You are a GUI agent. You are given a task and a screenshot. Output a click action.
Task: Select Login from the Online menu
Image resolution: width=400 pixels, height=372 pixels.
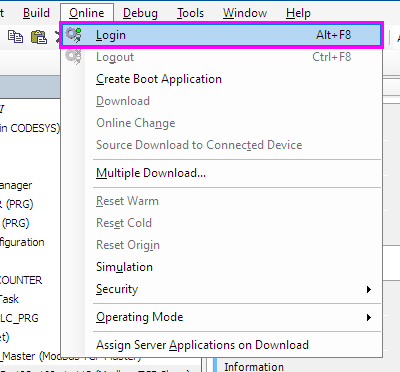(x=221, y=35)
